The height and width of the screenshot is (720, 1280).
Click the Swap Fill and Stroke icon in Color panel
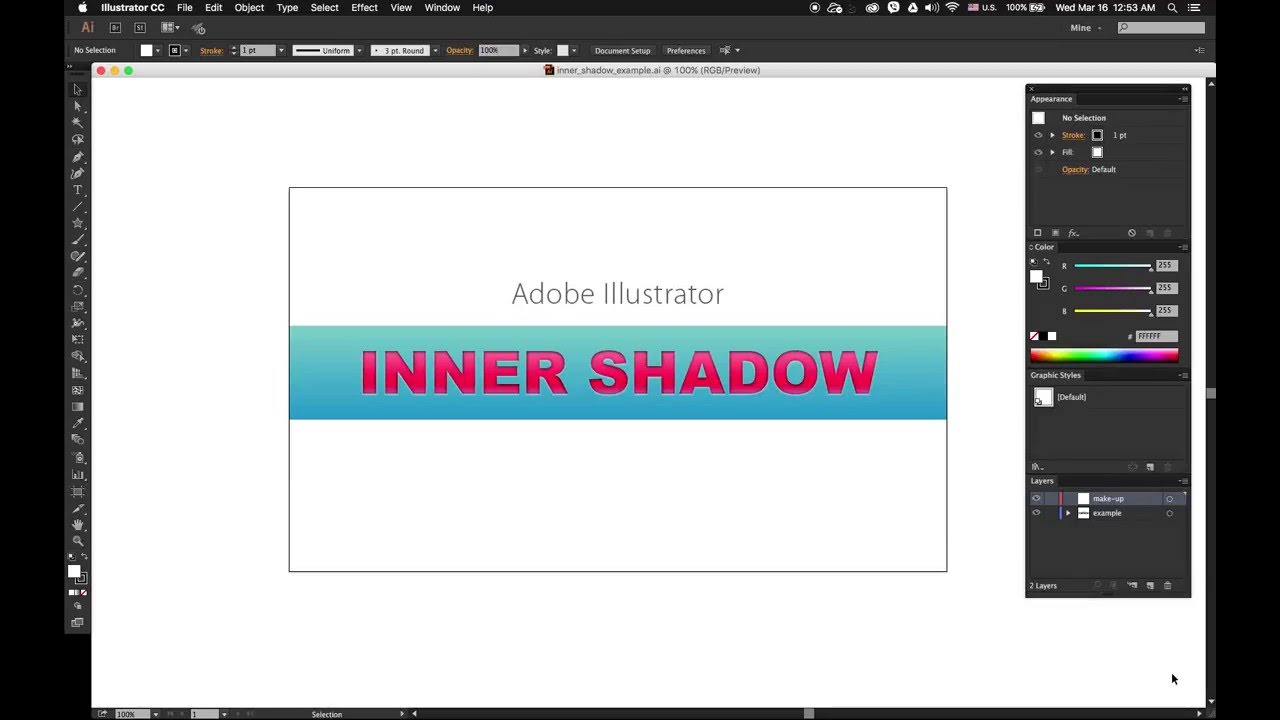(x=1046, y=262)
